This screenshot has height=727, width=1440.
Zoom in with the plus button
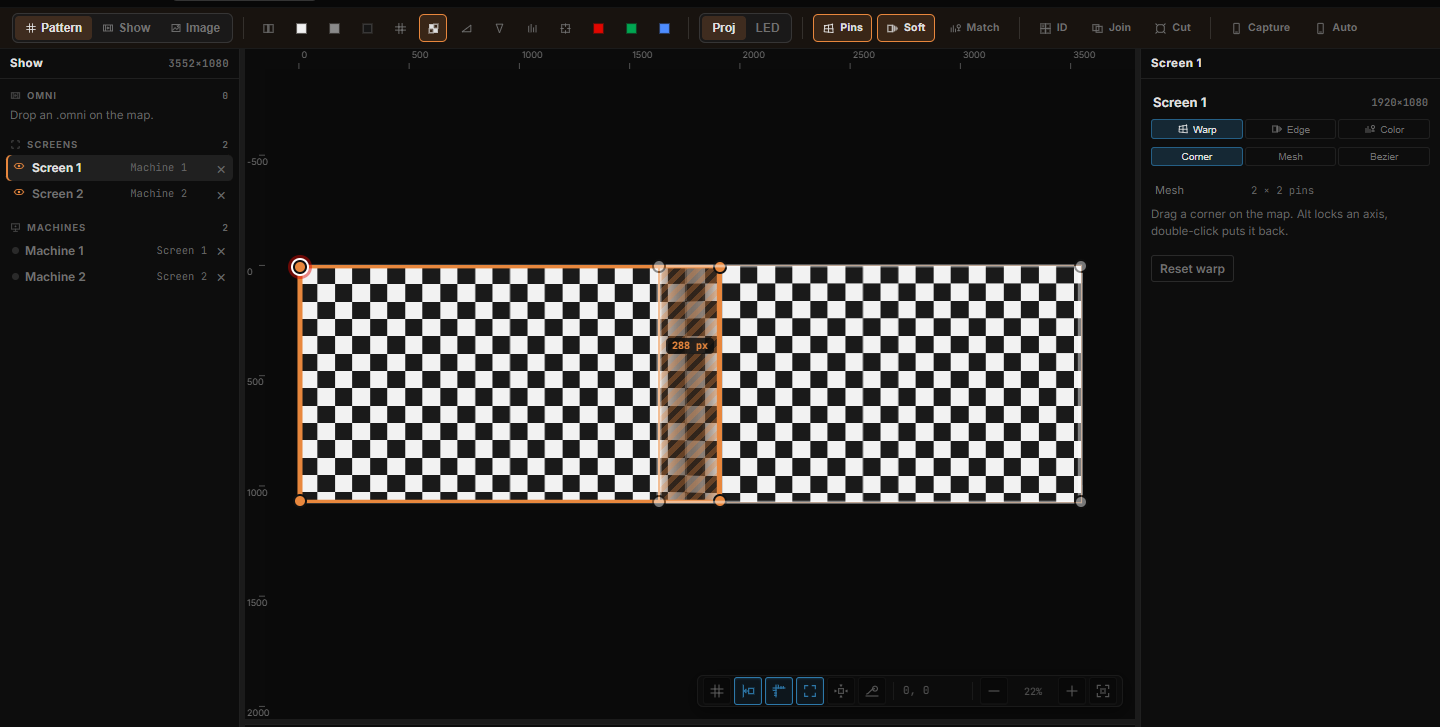(1072, 691)
